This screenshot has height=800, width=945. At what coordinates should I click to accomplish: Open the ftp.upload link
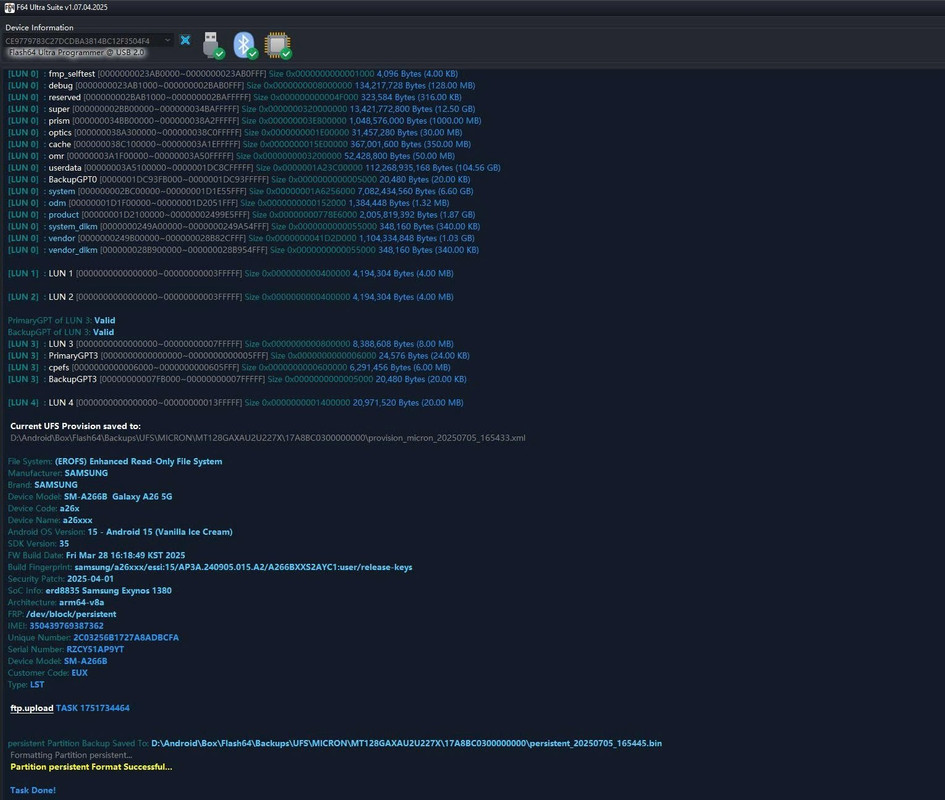(31, 708)
